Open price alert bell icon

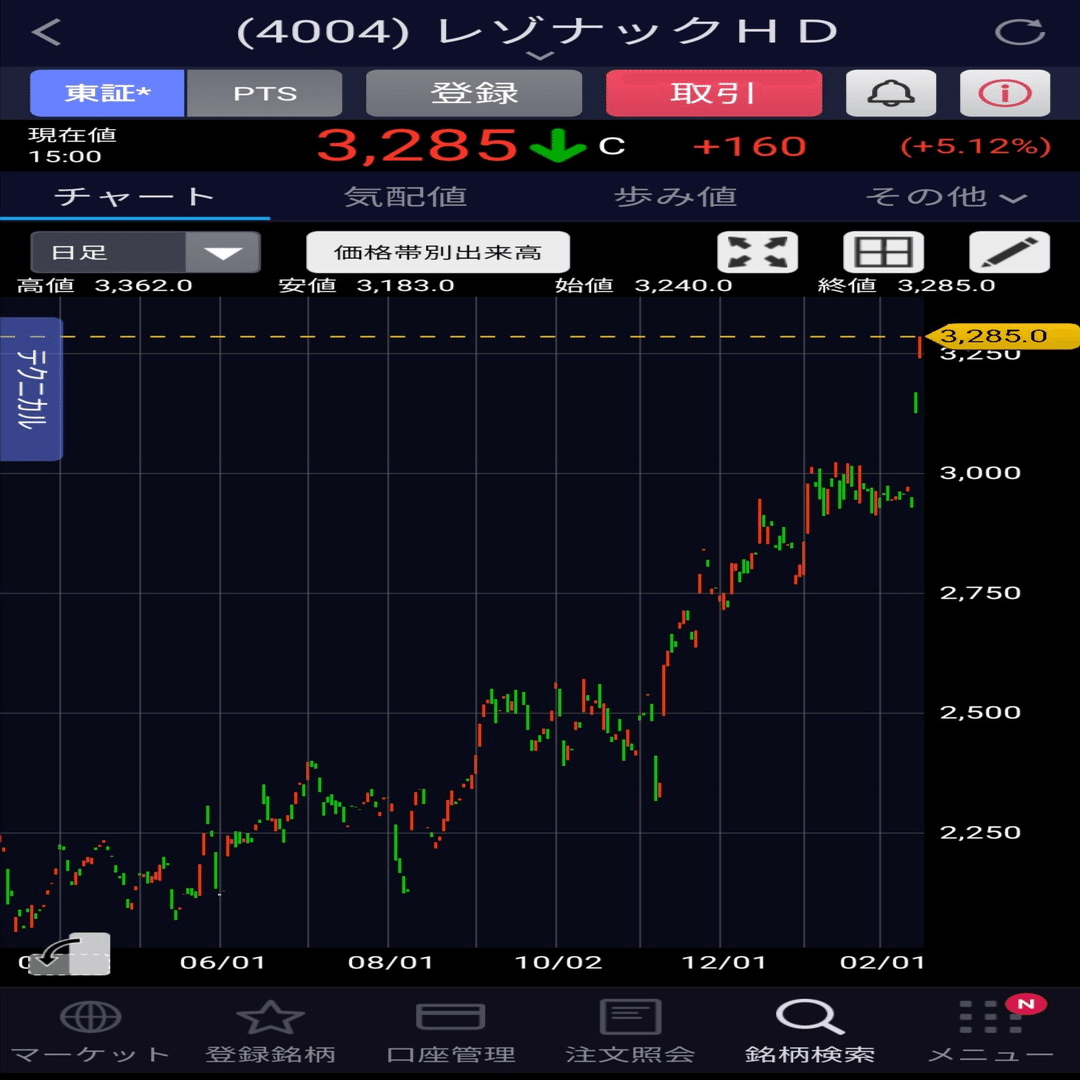point(891,93)
